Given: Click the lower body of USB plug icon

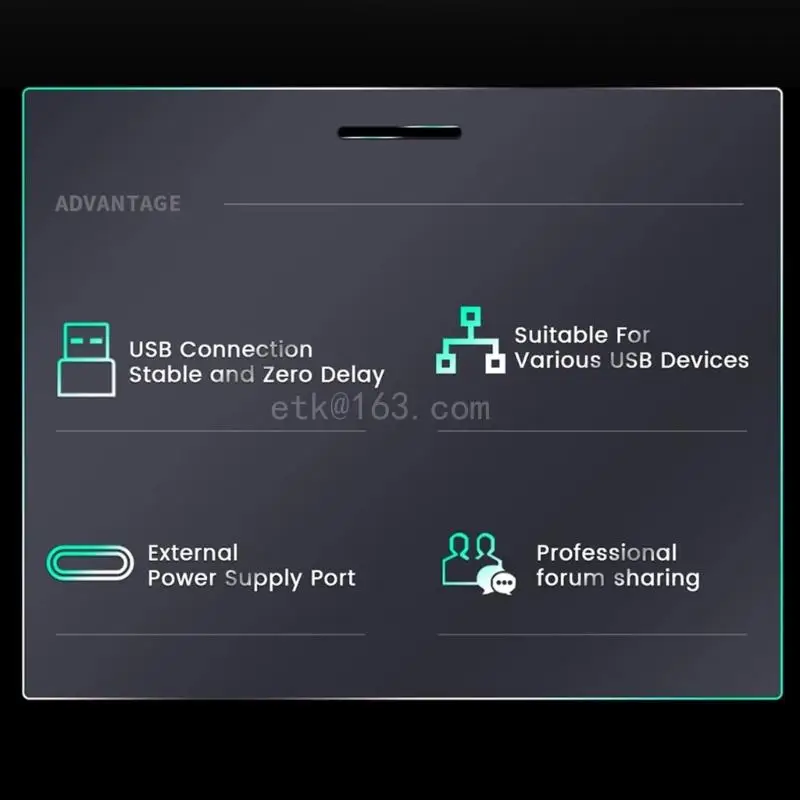Looking at the screenshot, I should point(86,378).
